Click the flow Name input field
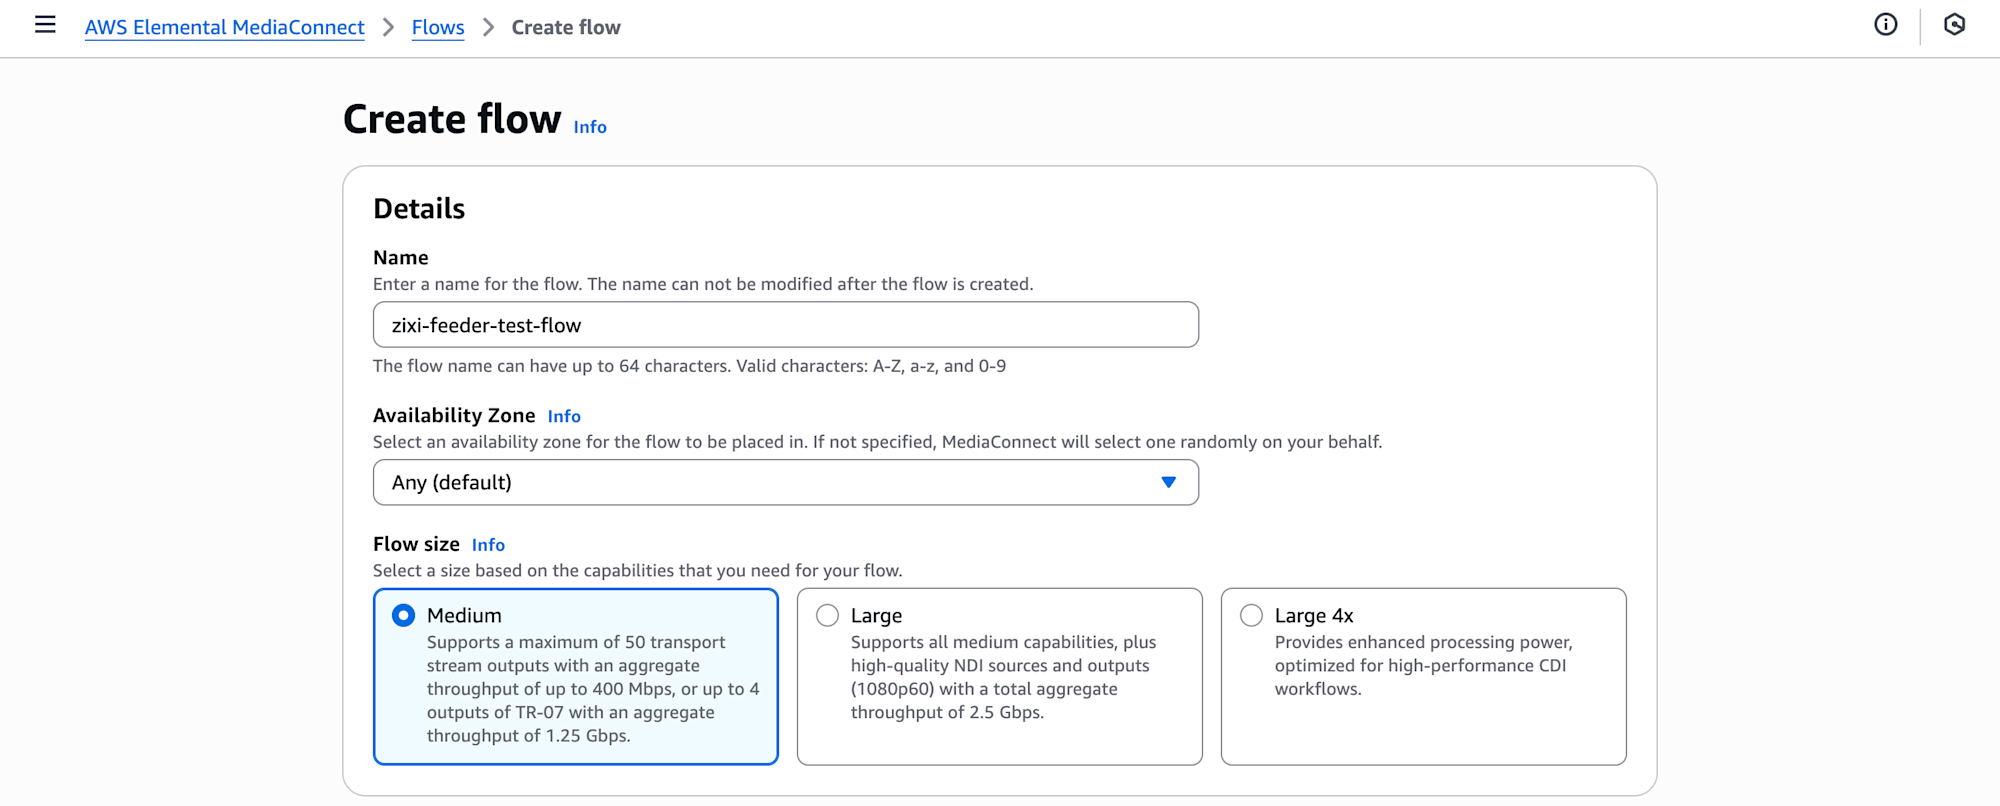The width and height of the screenshot is (2000, 806). [785, 325]
